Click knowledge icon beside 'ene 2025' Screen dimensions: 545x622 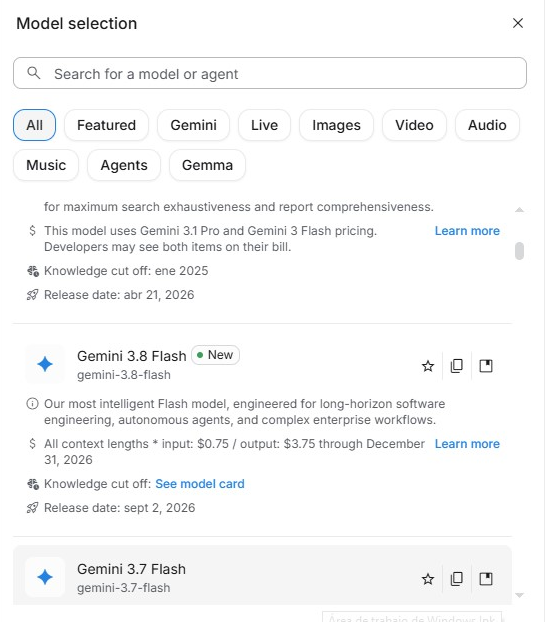tap(33, 271)
